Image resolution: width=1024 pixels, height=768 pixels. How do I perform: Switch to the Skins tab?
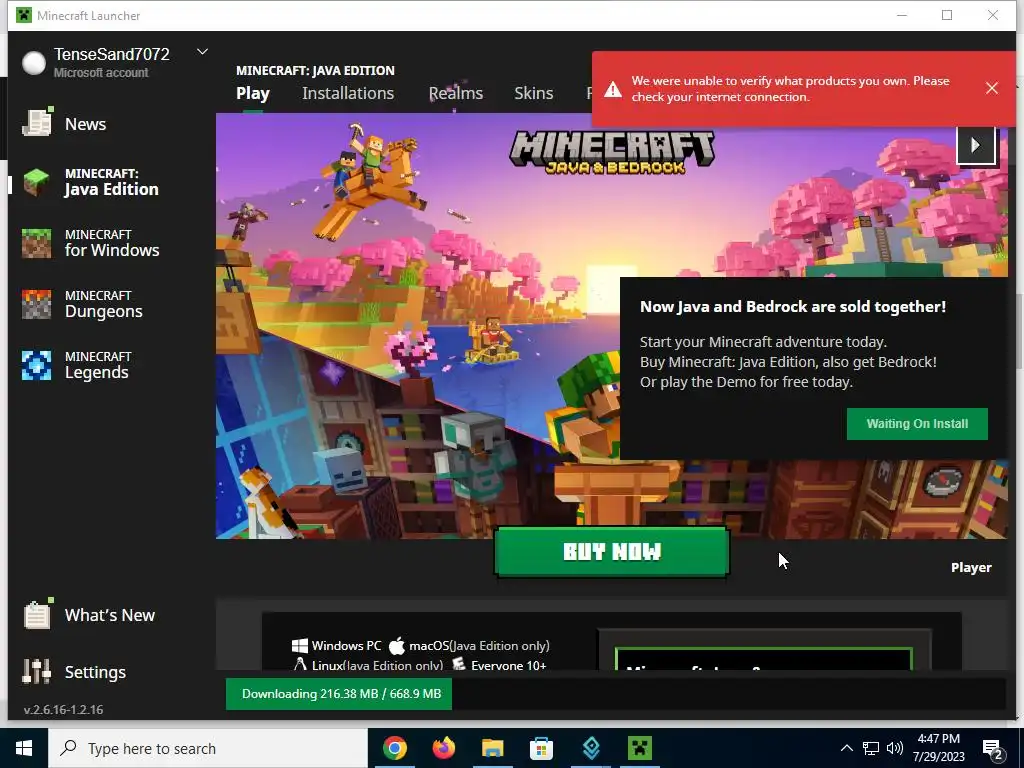pyautogui.click(x=534, y=93)
